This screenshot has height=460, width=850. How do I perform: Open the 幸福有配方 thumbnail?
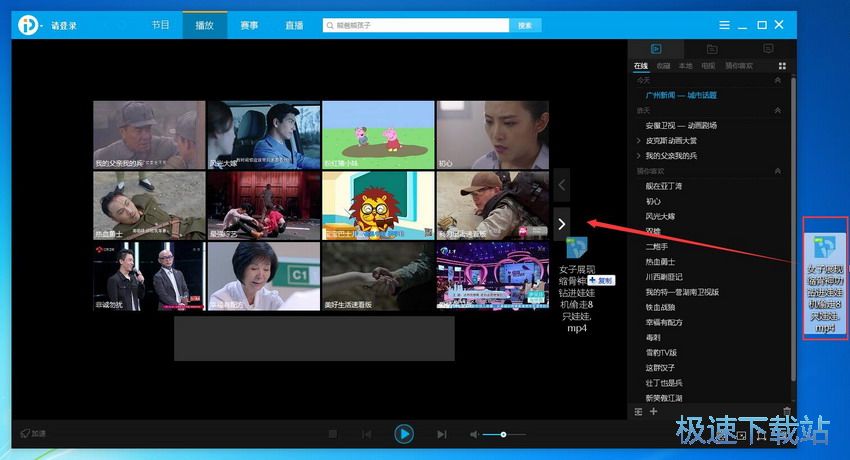[264, 276]
